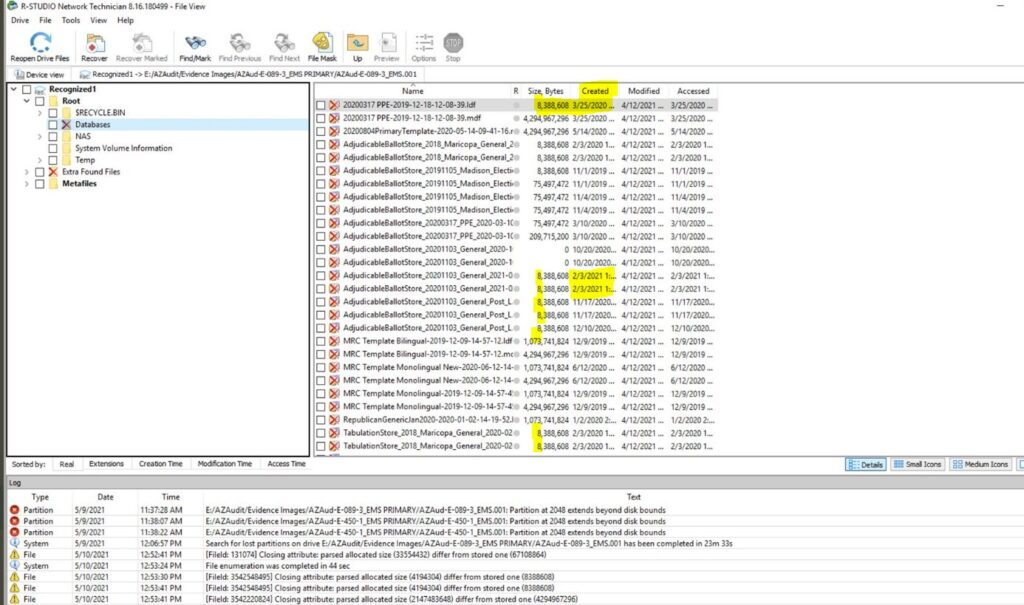The image size is (1024, 605).
Task: Click the Recover toolbar icon
Action: [94, 43]
